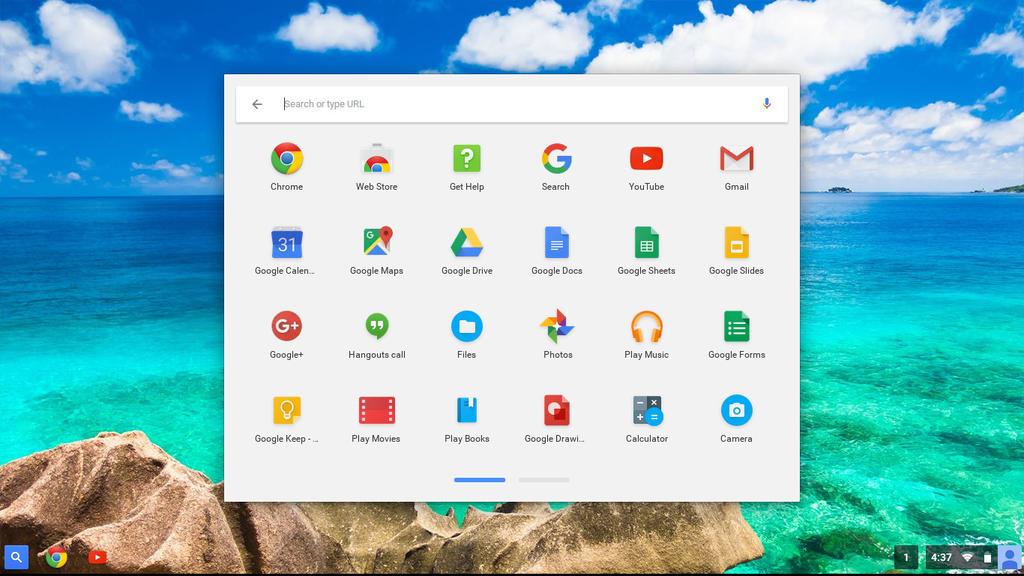Launch Google Drawings
Viewport: 1024px width, 576px height.
pyautogui.click(x=556, y=410)
